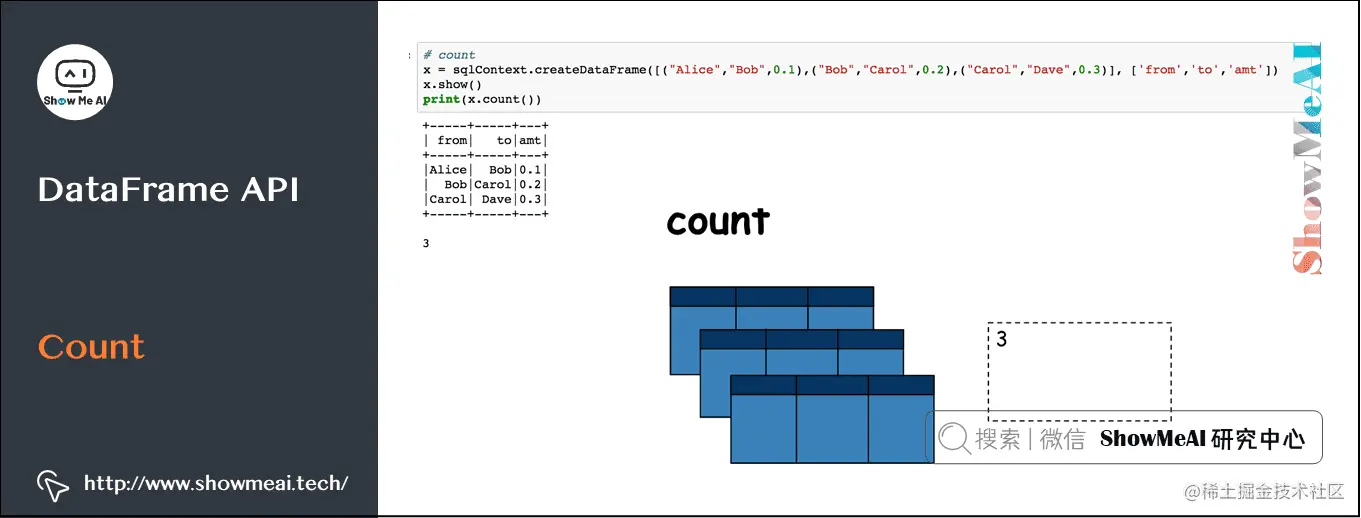
Task: Click the "0.1" amount cell
Action: (x=529, y=170)
